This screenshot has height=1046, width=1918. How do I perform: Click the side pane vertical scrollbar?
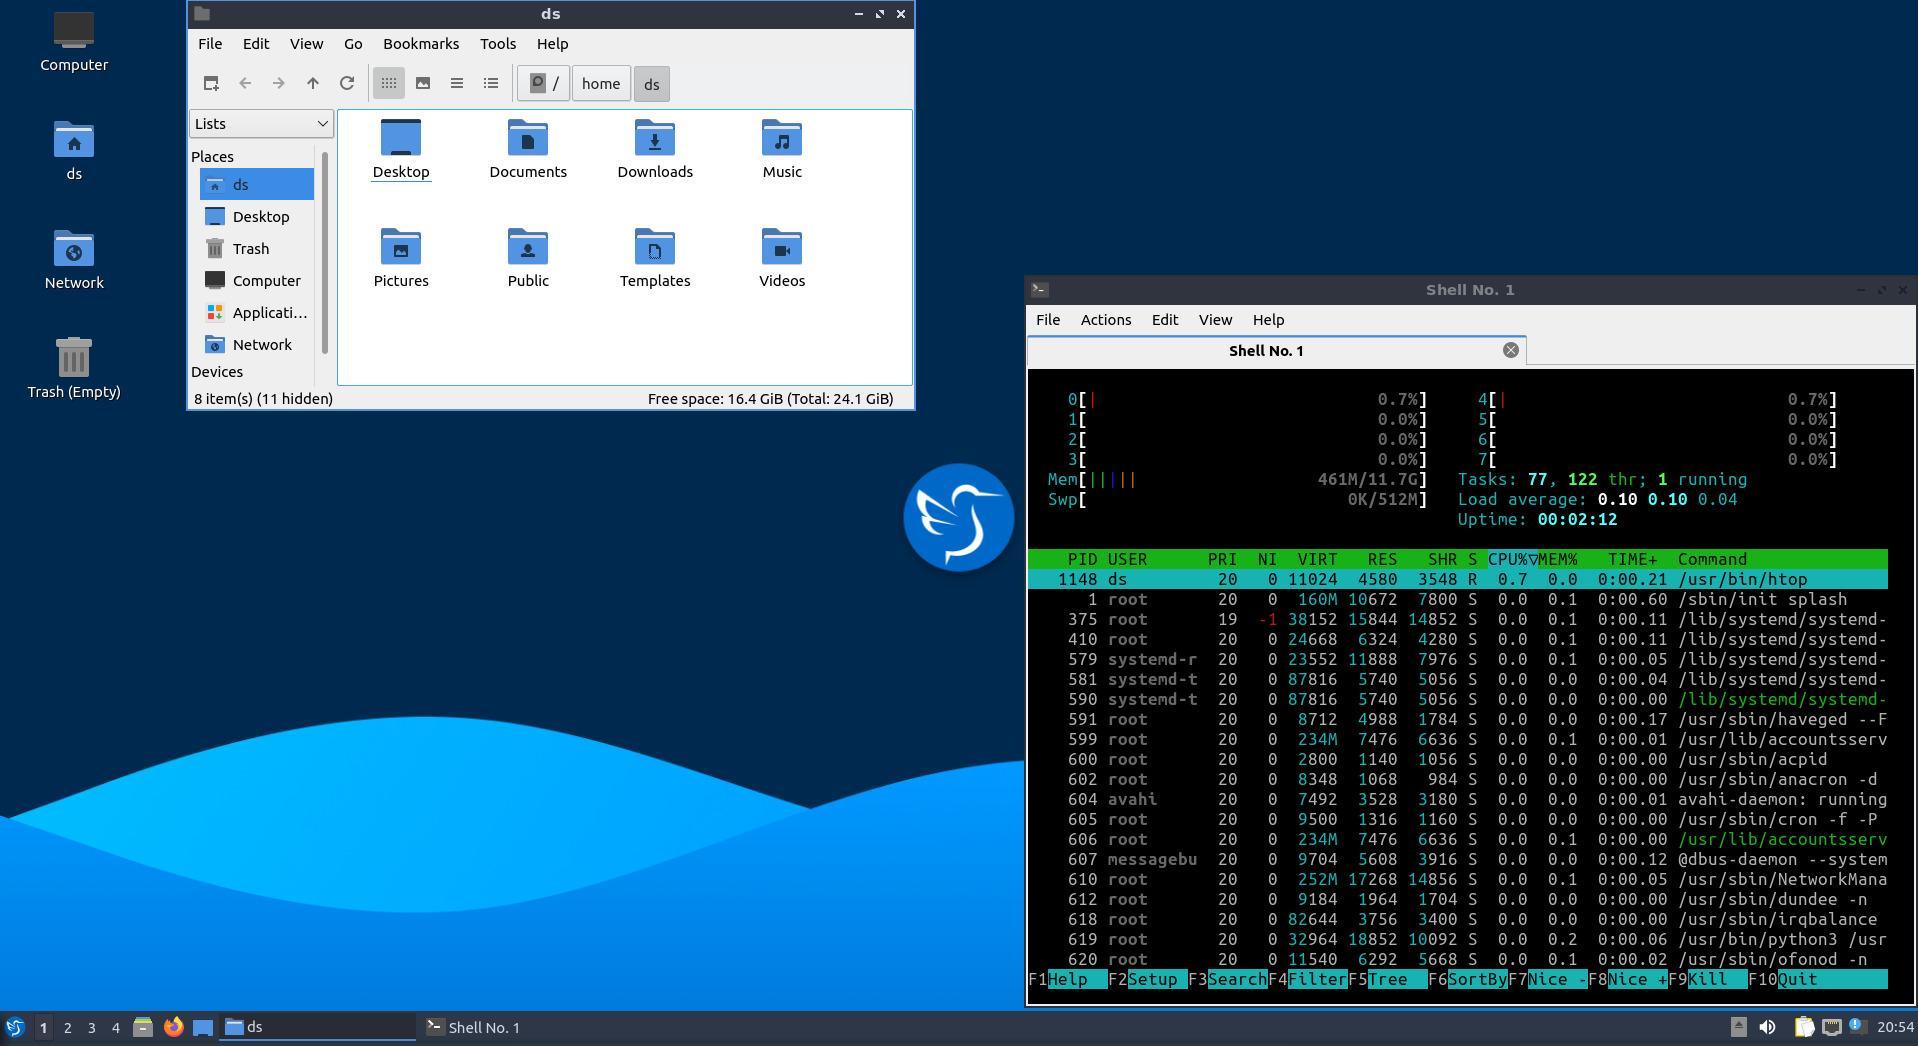pos(325,252)
